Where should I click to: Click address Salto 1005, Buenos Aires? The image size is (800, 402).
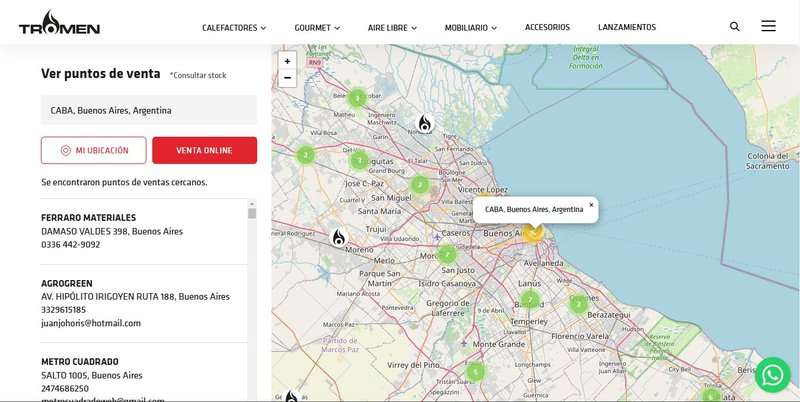click(x=92, y=375)
